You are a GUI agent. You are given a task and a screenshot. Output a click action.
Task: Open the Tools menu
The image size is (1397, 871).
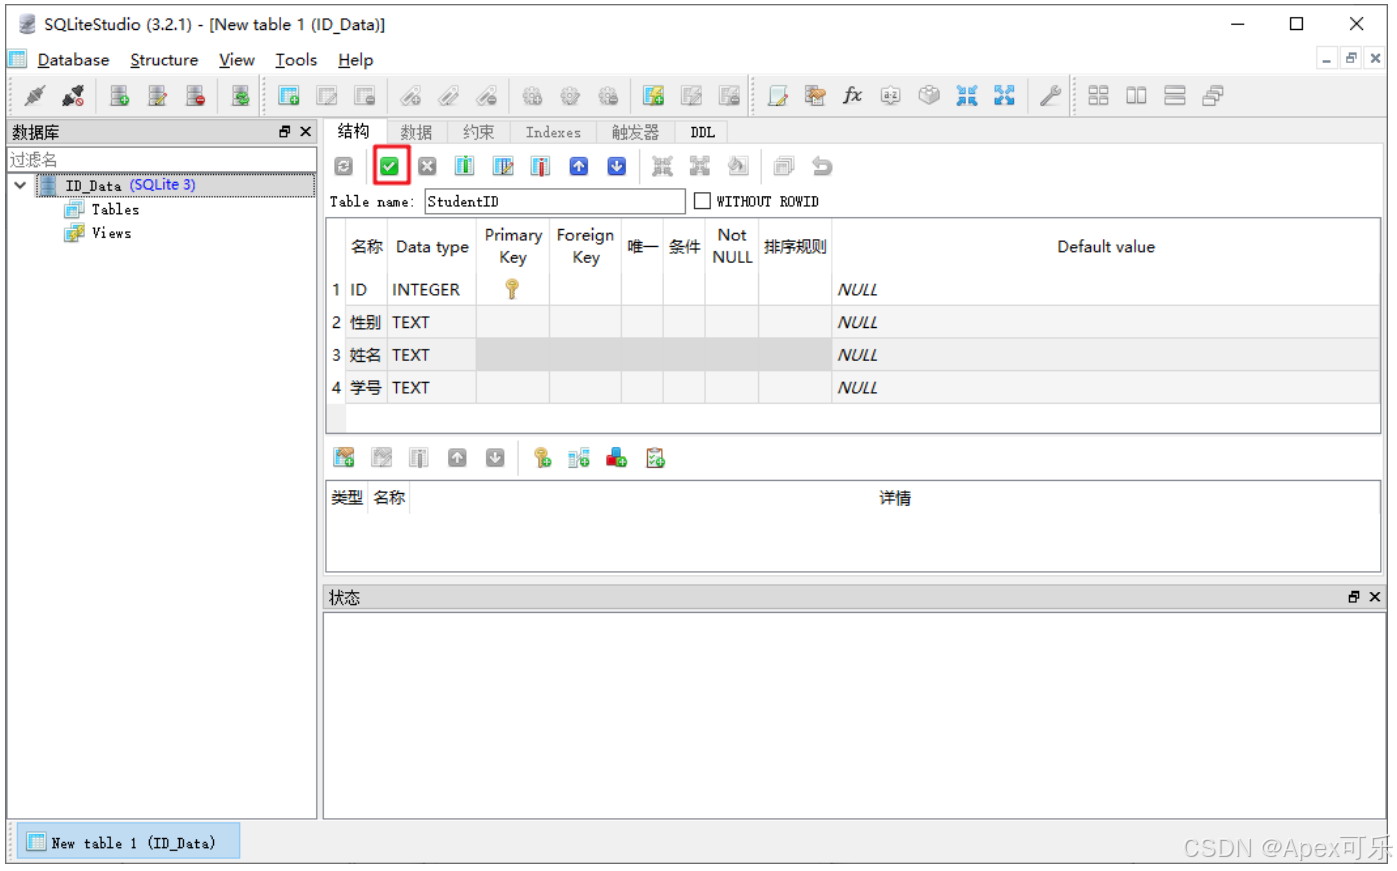click(296, 60)
